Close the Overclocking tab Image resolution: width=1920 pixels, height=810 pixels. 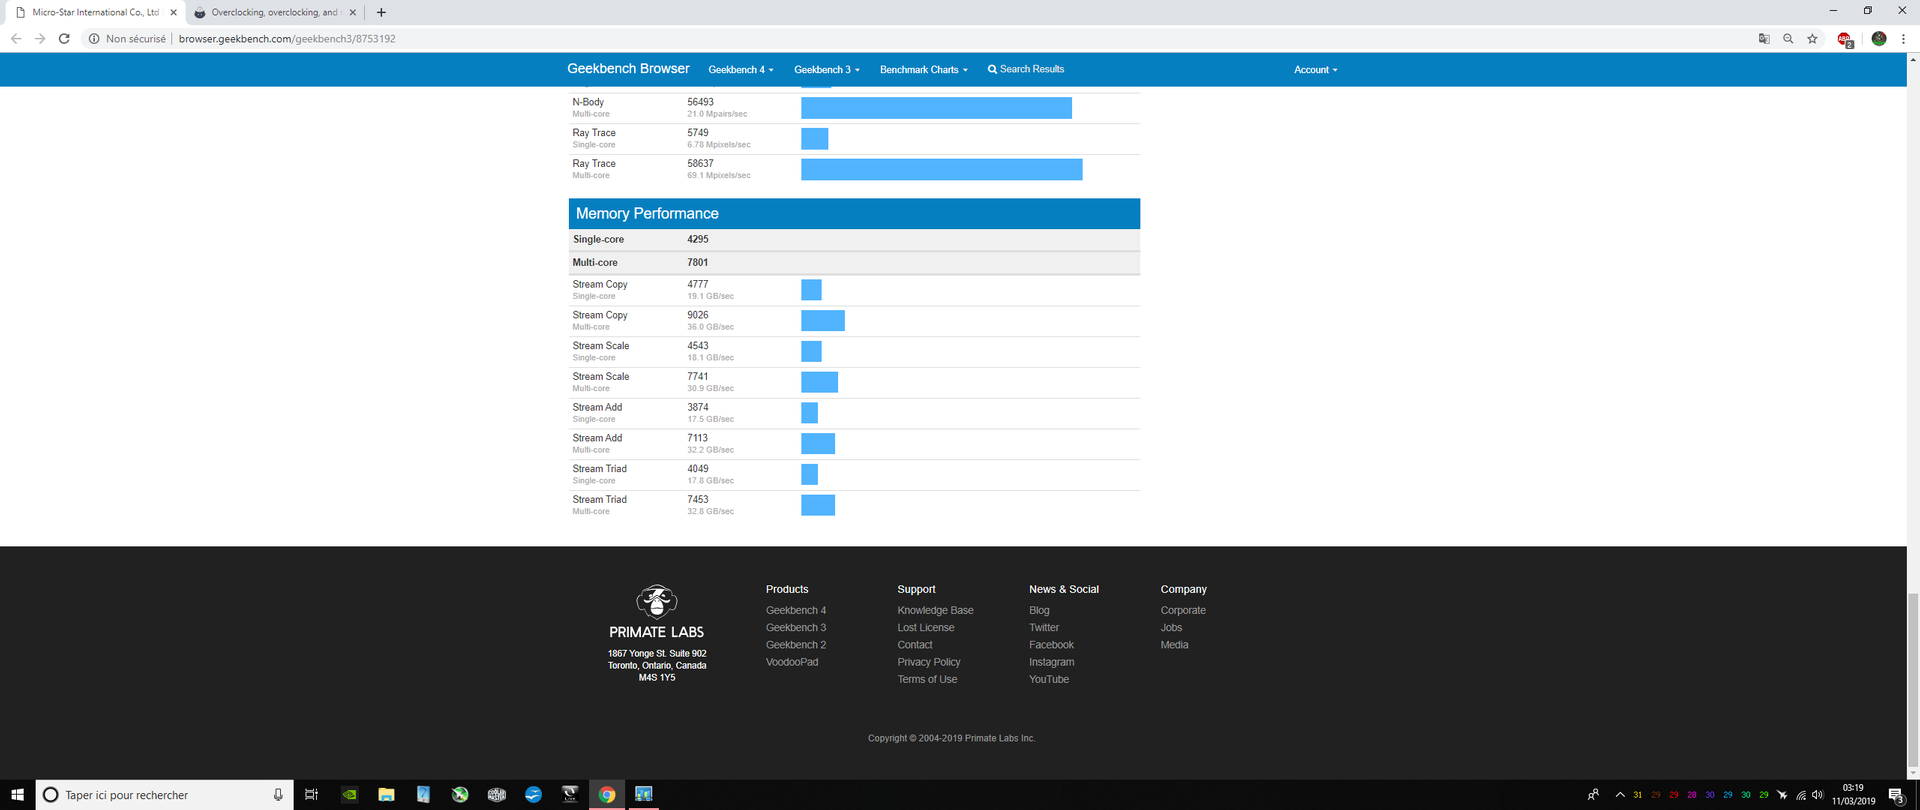point(352,12)
